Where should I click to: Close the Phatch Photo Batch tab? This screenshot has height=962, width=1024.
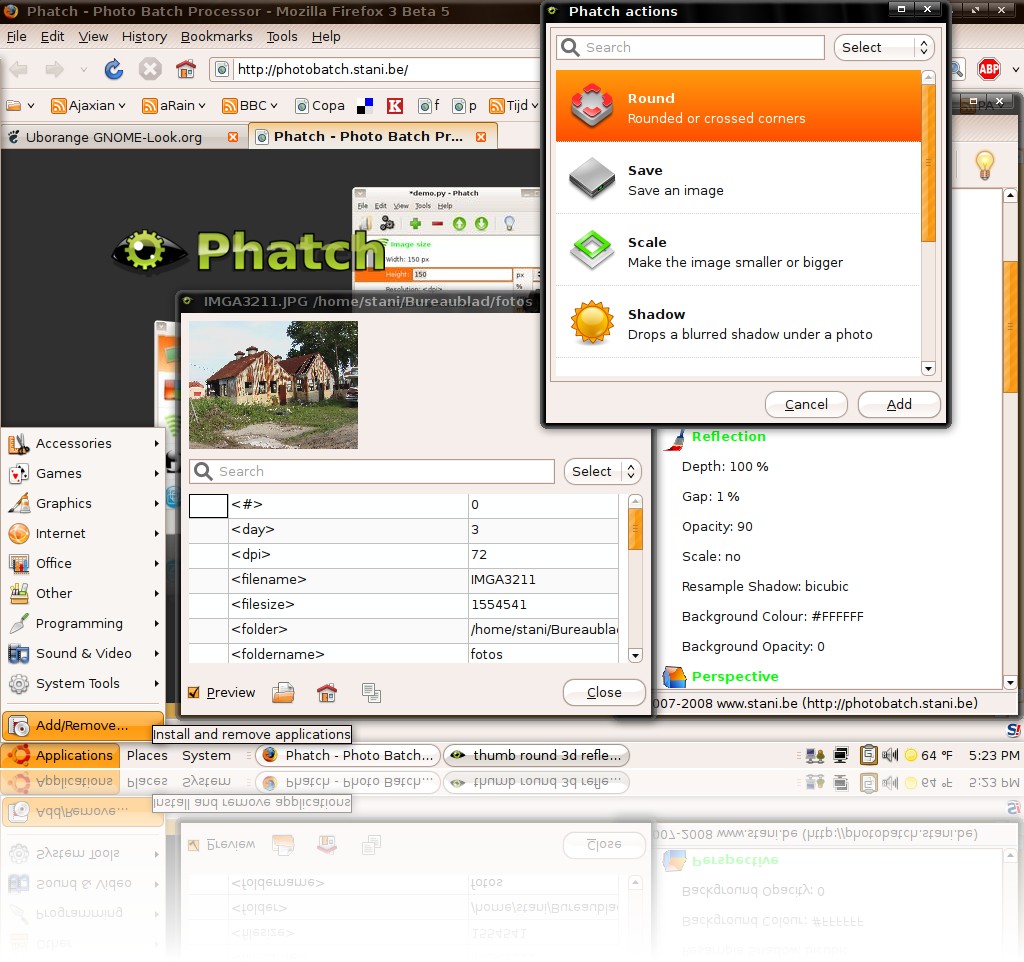[x=481, y=136]
